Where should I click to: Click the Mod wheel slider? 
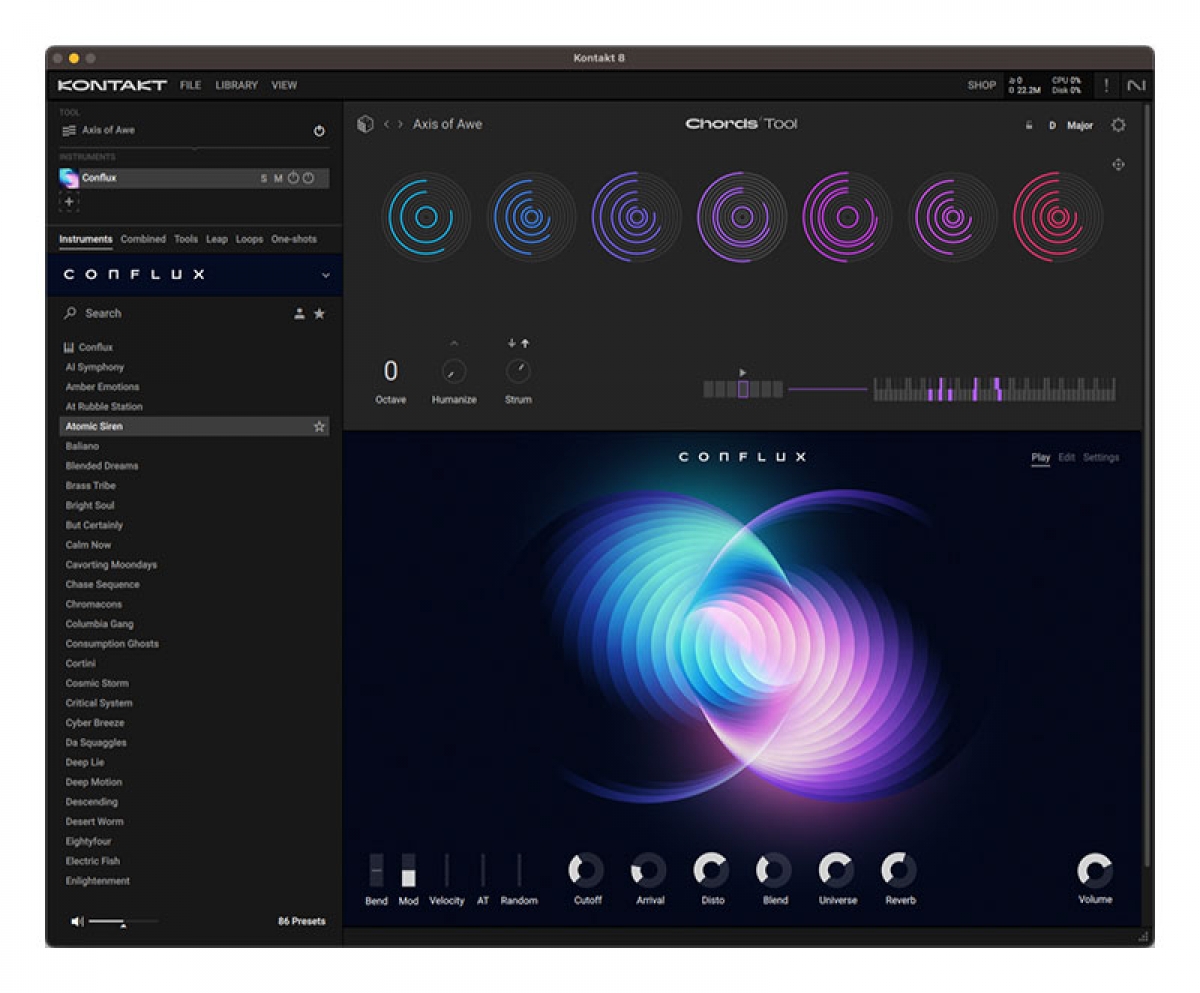pos(408,870)
